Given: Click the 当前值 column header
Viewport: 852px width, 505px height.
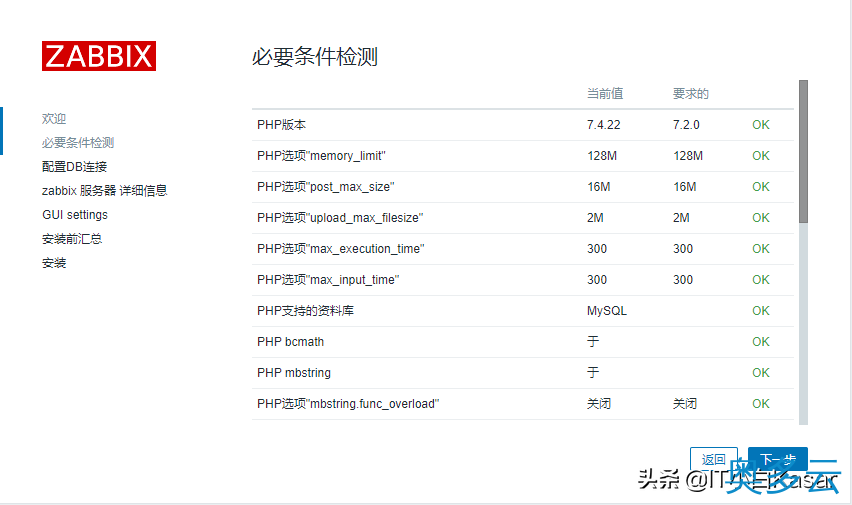Looking at the screenshot, I should [605, 93].
